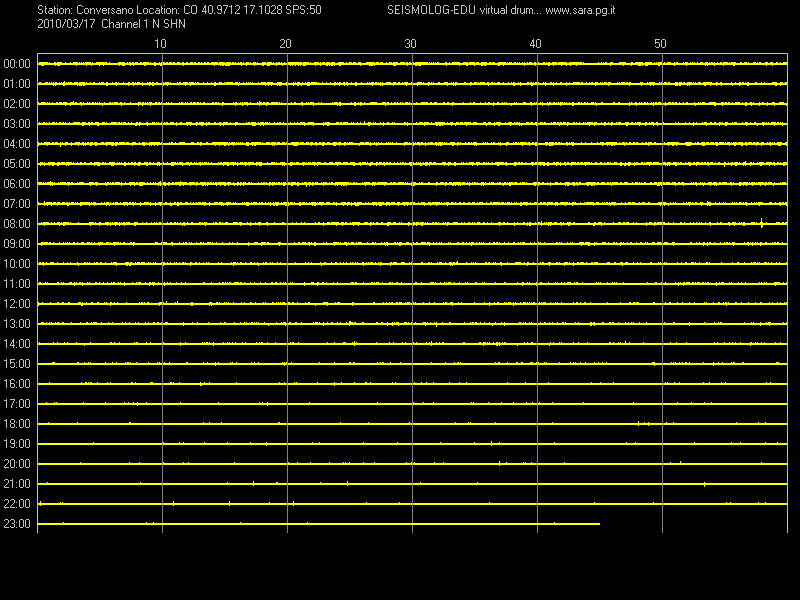Screen dimensions: 800x600
Task: Select the 21:00 hour label
Action: 17,484
